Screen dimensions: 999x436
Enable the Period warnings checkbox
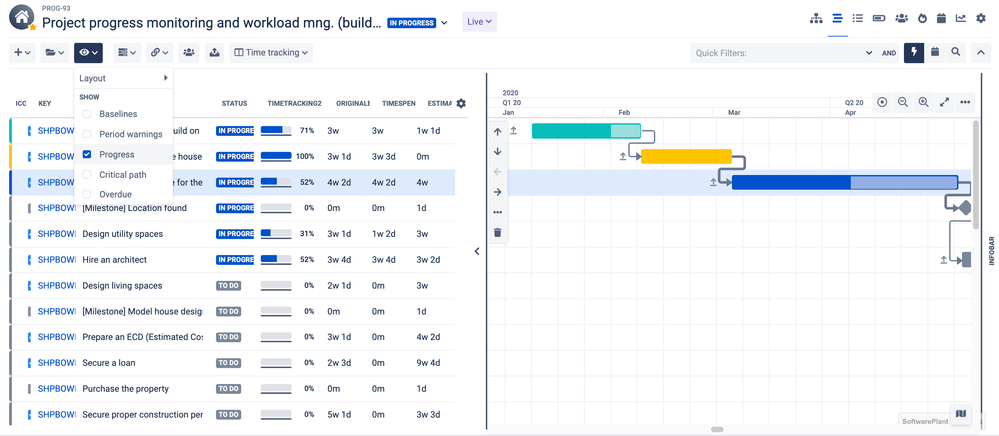(x=87, y=134)
